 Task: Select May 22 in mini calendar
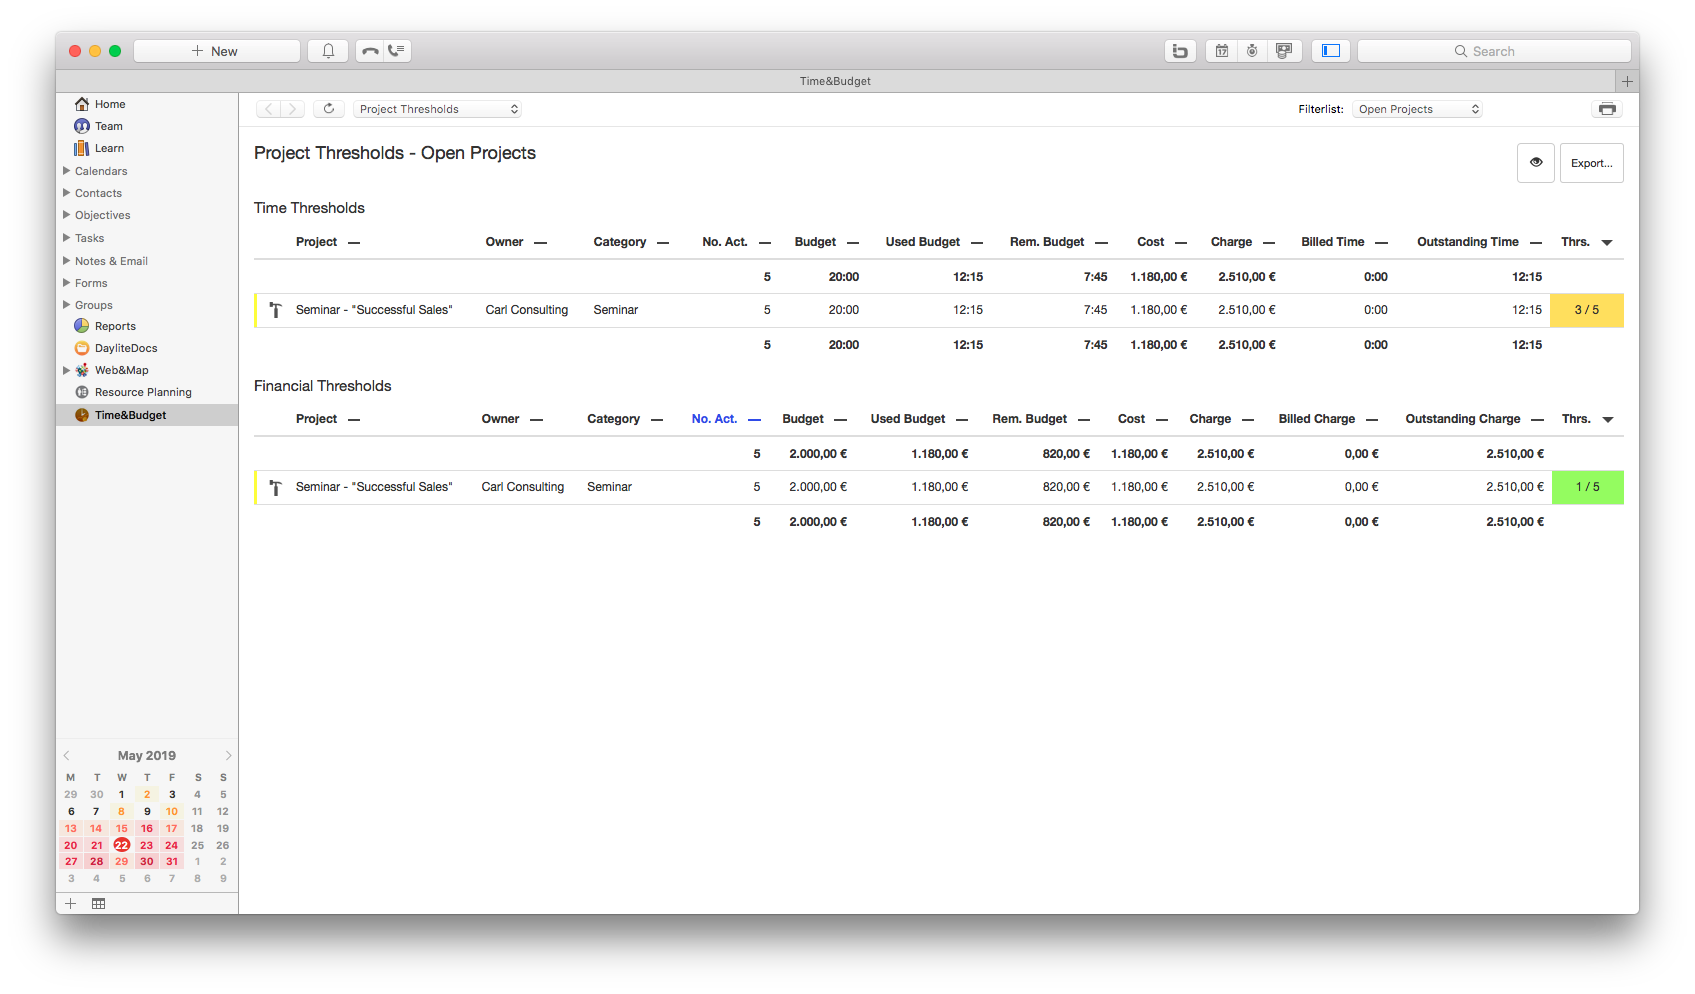[121, 845]
